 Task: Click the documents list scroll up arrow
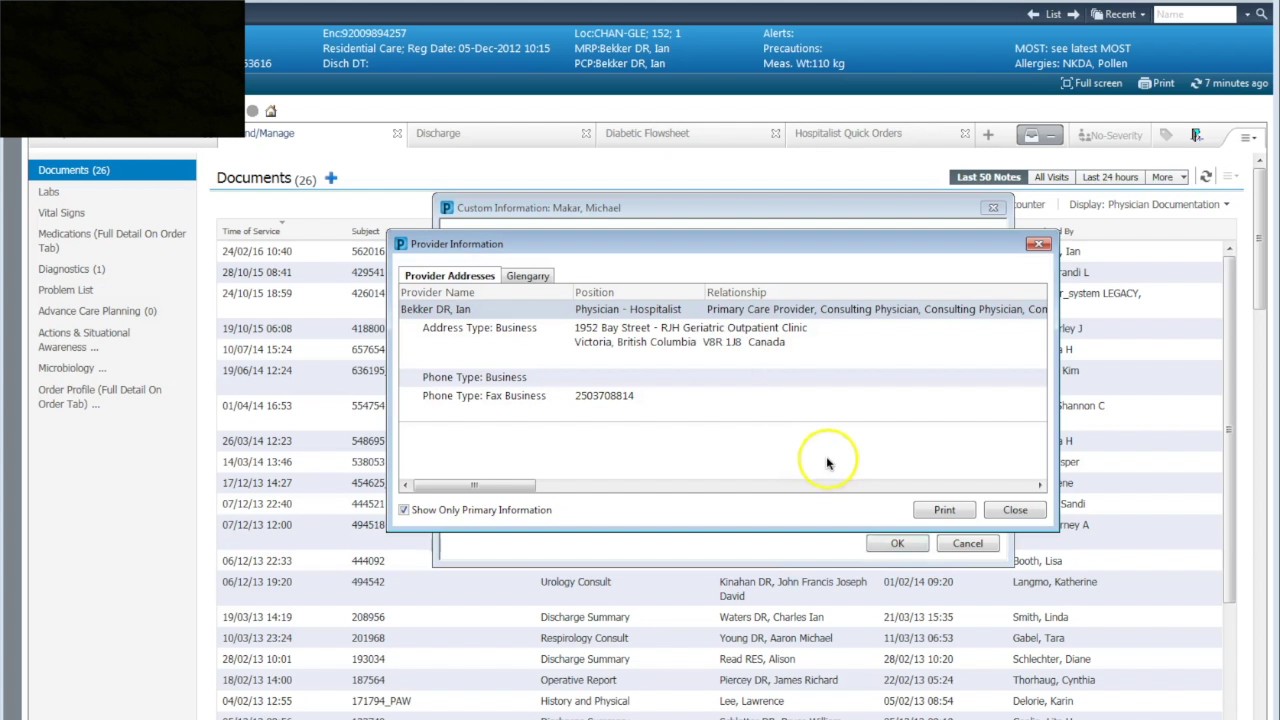1229,249
